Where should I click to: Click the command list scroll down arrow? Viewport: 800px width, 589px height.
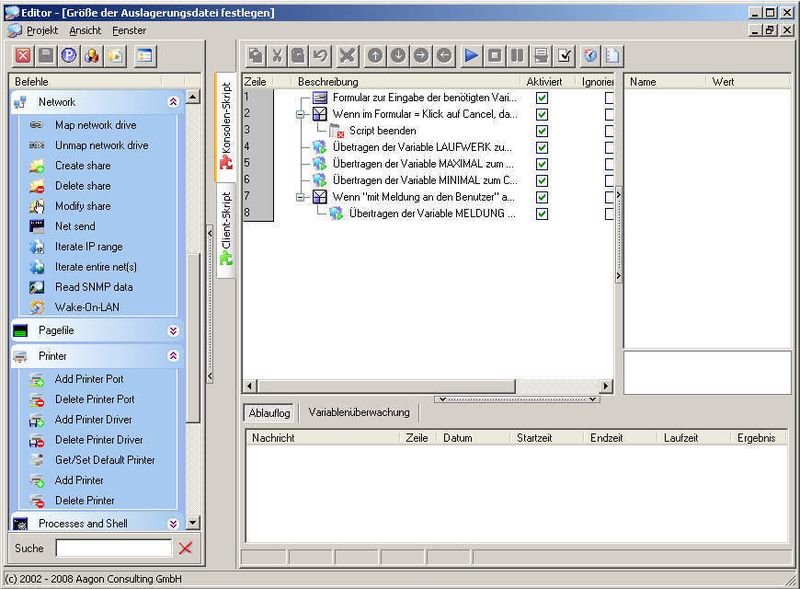pos(192,523)
